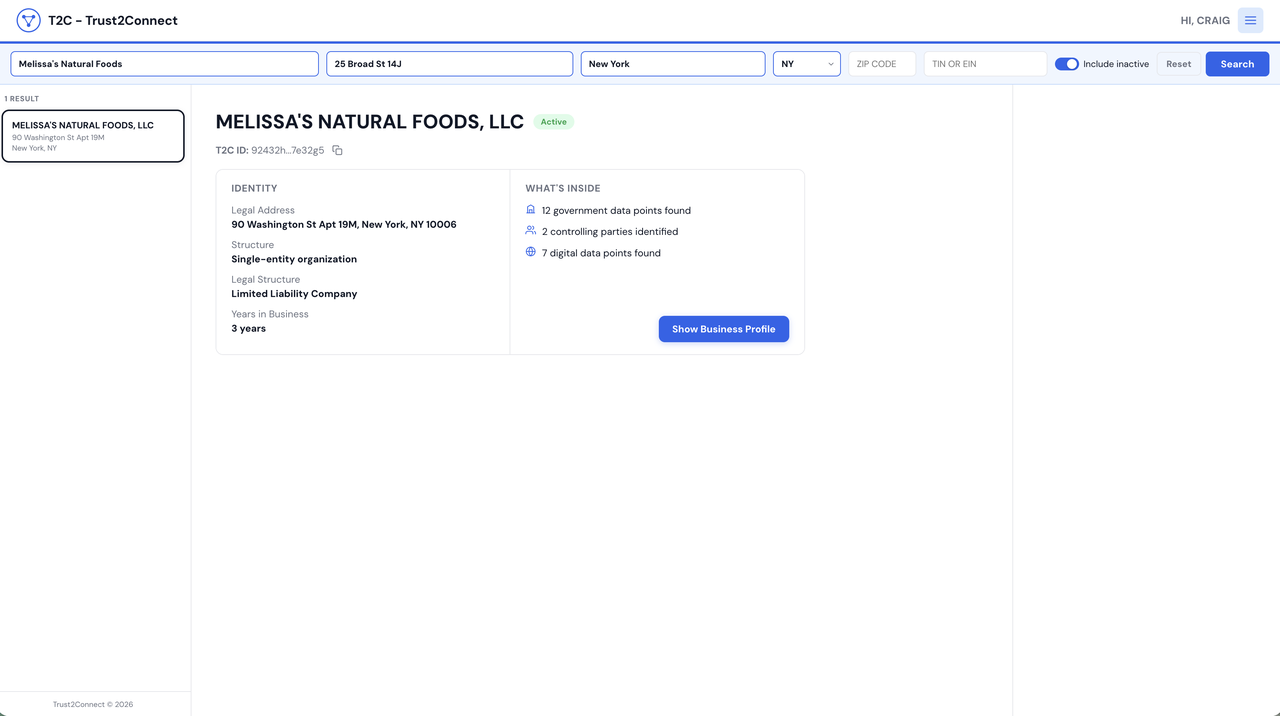Open the NY state dropdown
This screenshot has width=1280, height=716.
[x=807, y=64]
